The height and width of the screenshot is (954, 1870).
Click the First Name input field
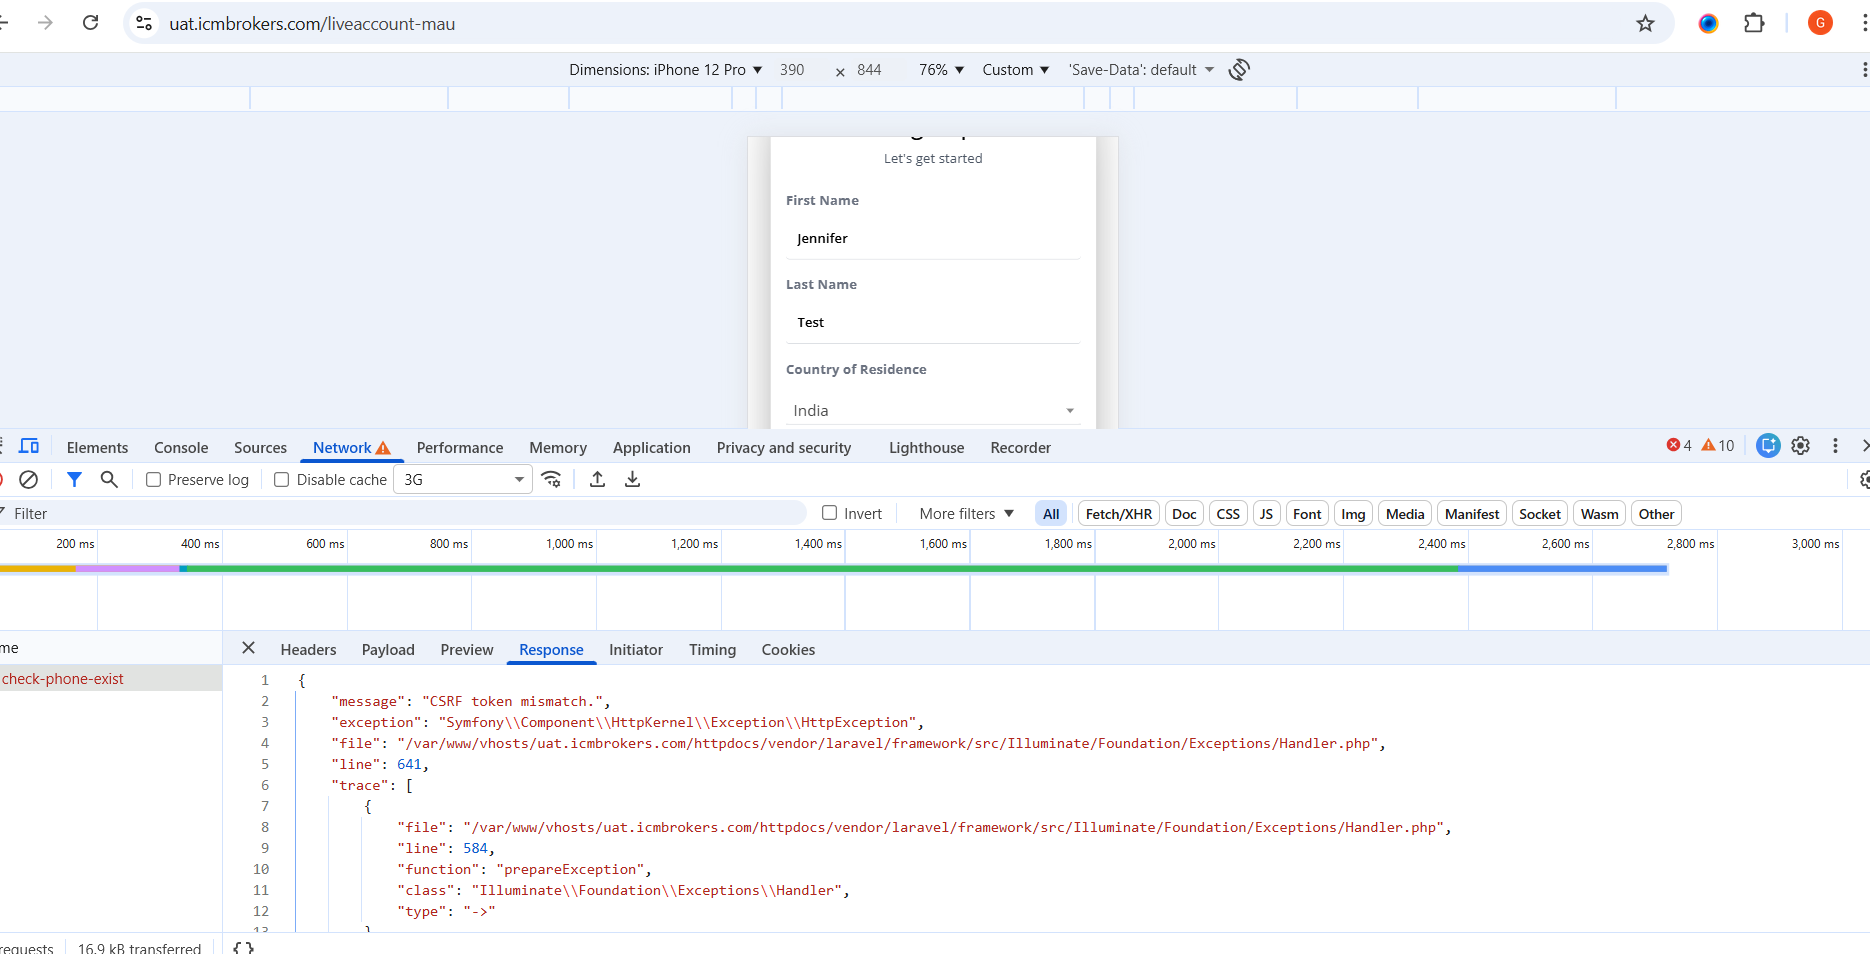point(932,239)
